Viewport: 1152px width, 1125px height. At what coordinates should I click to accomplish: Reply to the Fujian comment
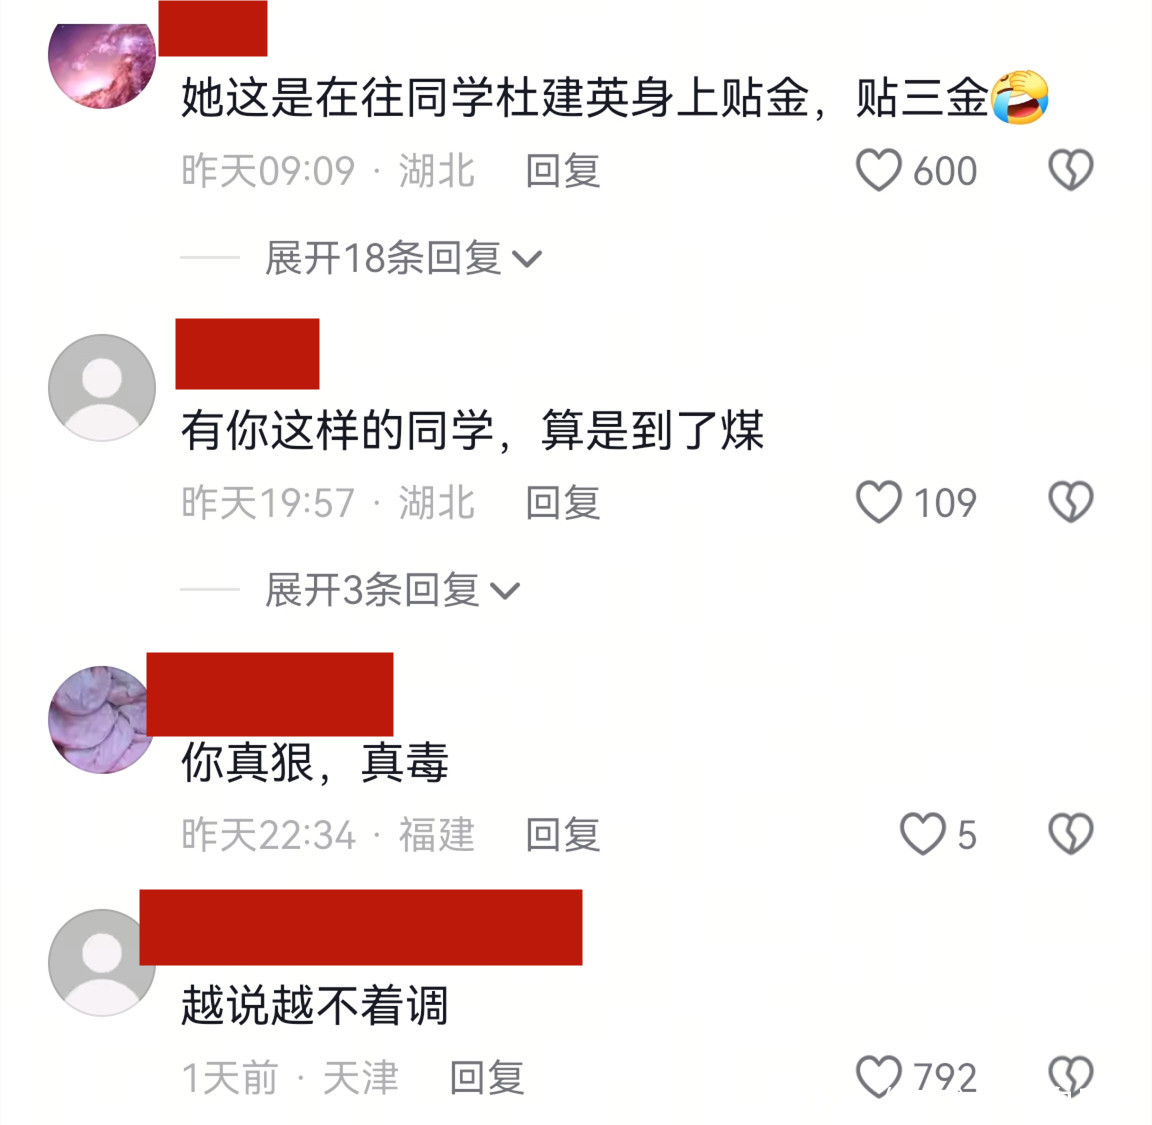563,834
